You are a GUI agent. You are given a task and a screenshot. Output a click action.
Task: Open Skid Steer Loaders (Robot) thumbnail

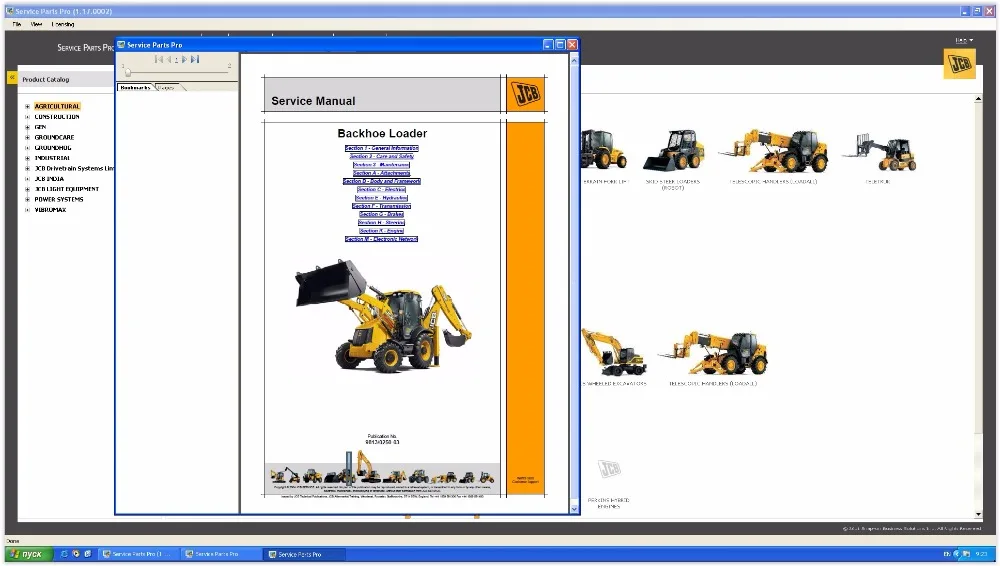(x=673, y=152)
